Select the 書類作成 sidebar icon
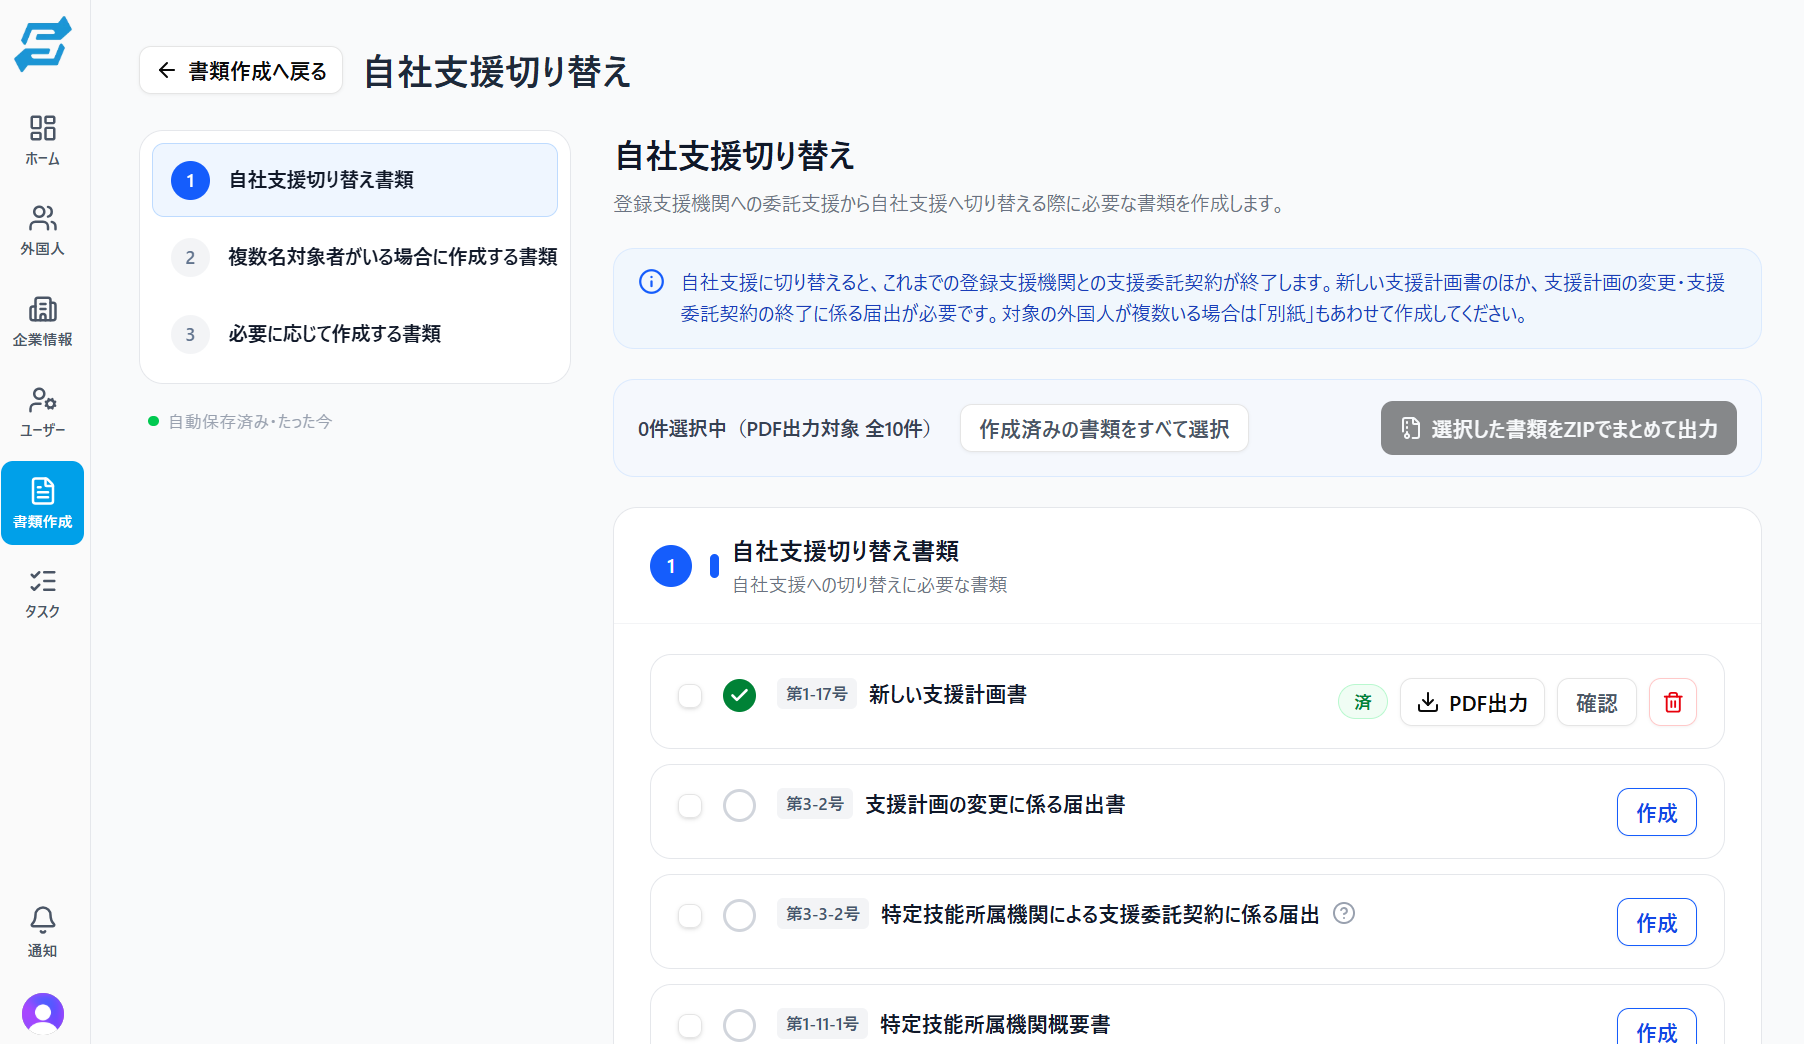The image size is (1804, 1044). pos(43,503)
